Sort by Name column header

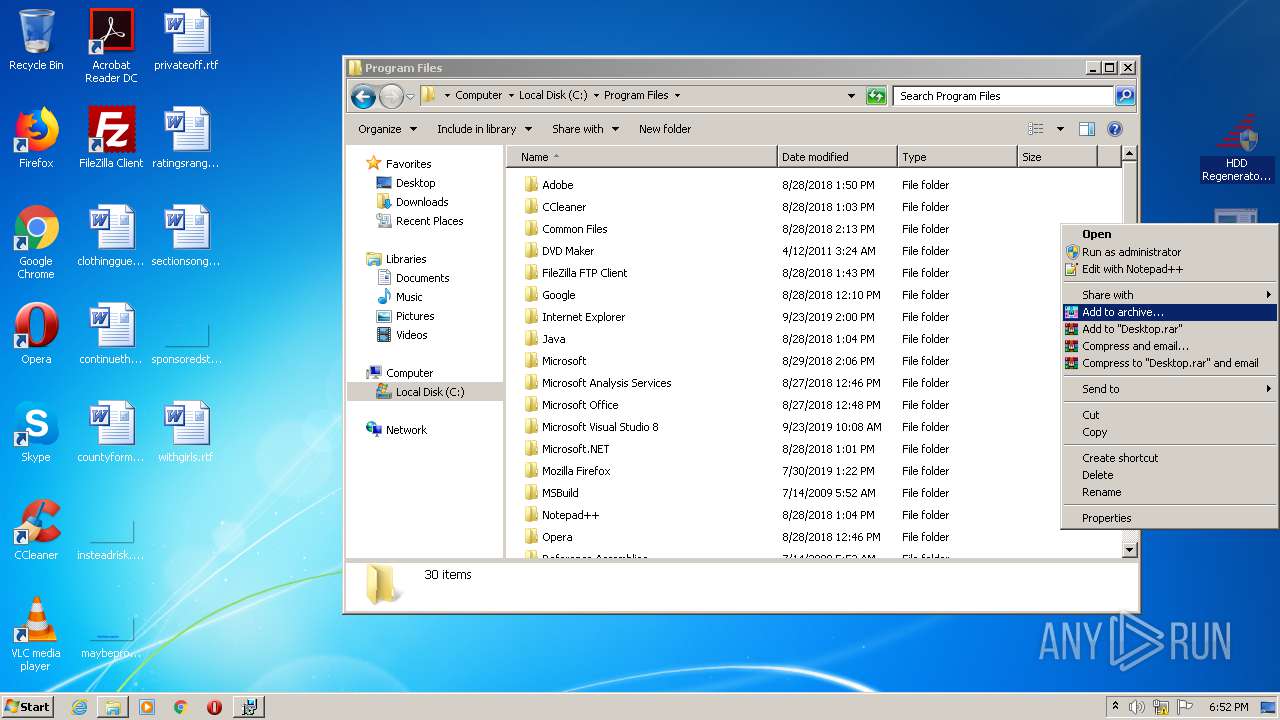tap(642, 157)
